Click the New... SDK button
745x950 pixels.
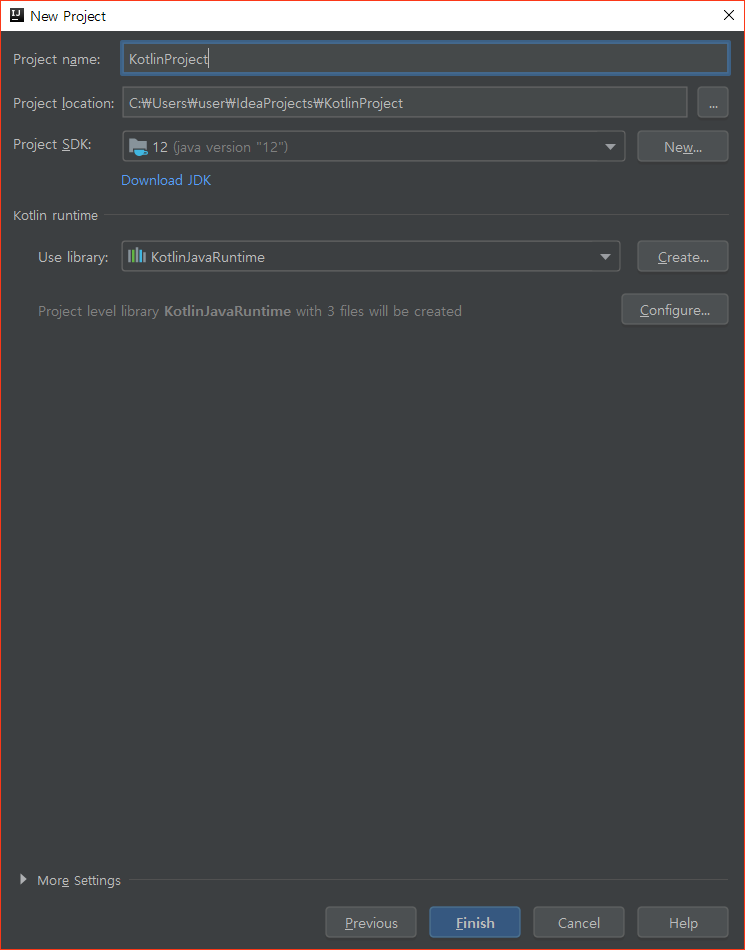coord(683,147)
